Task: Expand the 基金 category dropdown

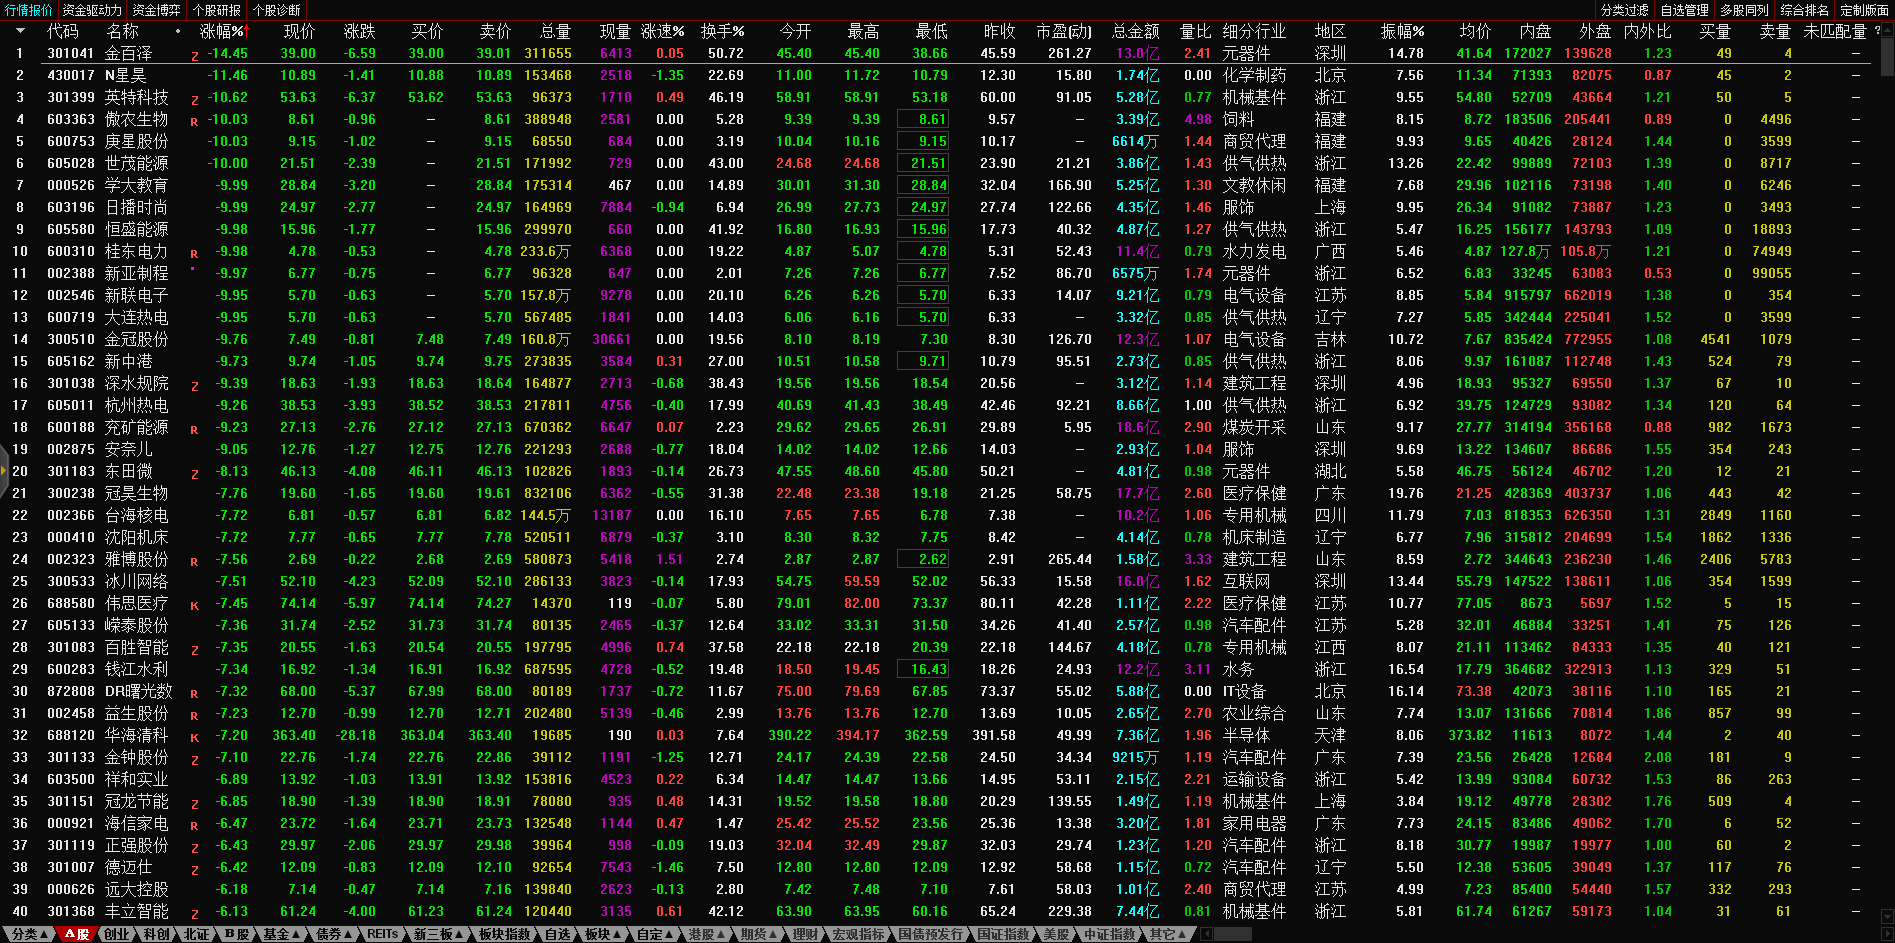Action: click(281, 934)
